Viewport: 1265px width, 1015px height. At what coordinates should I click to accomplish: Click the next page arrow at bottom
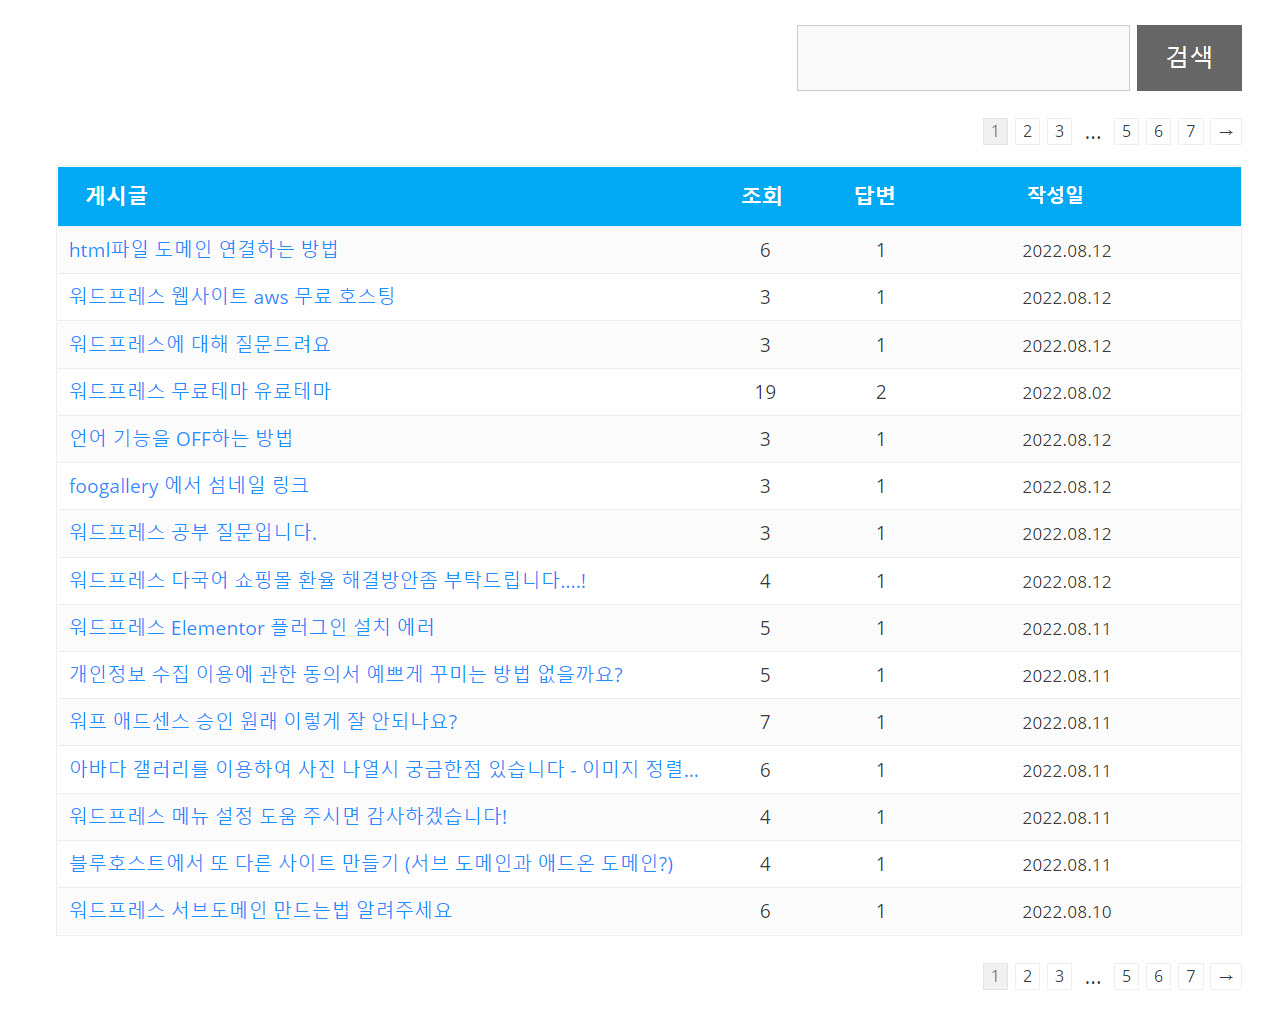point(1225,976)
